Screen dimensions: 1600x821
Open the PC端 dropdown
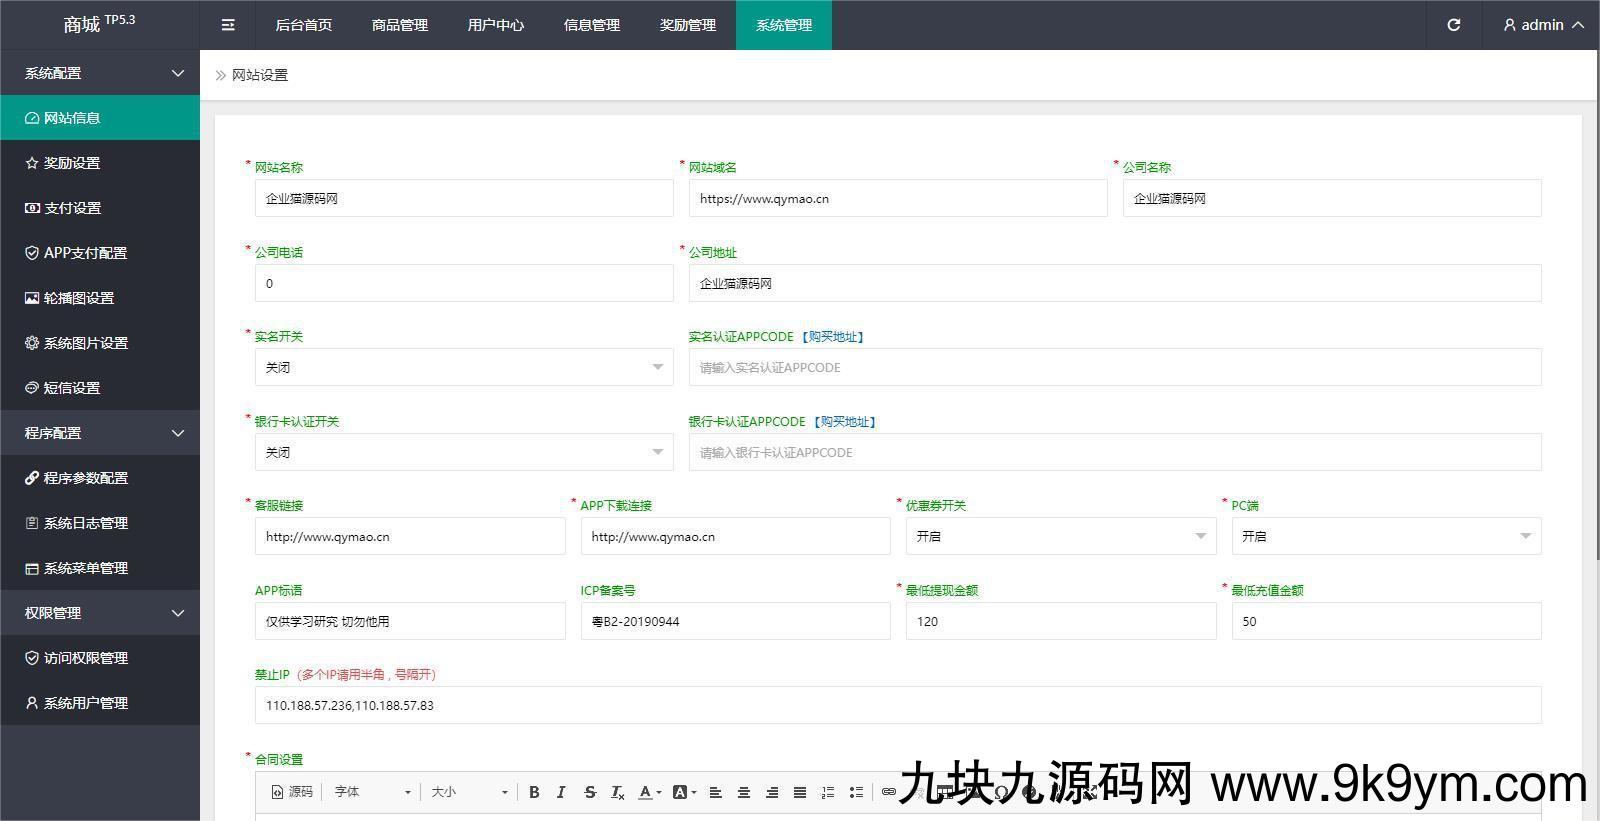click(1385, 536)
